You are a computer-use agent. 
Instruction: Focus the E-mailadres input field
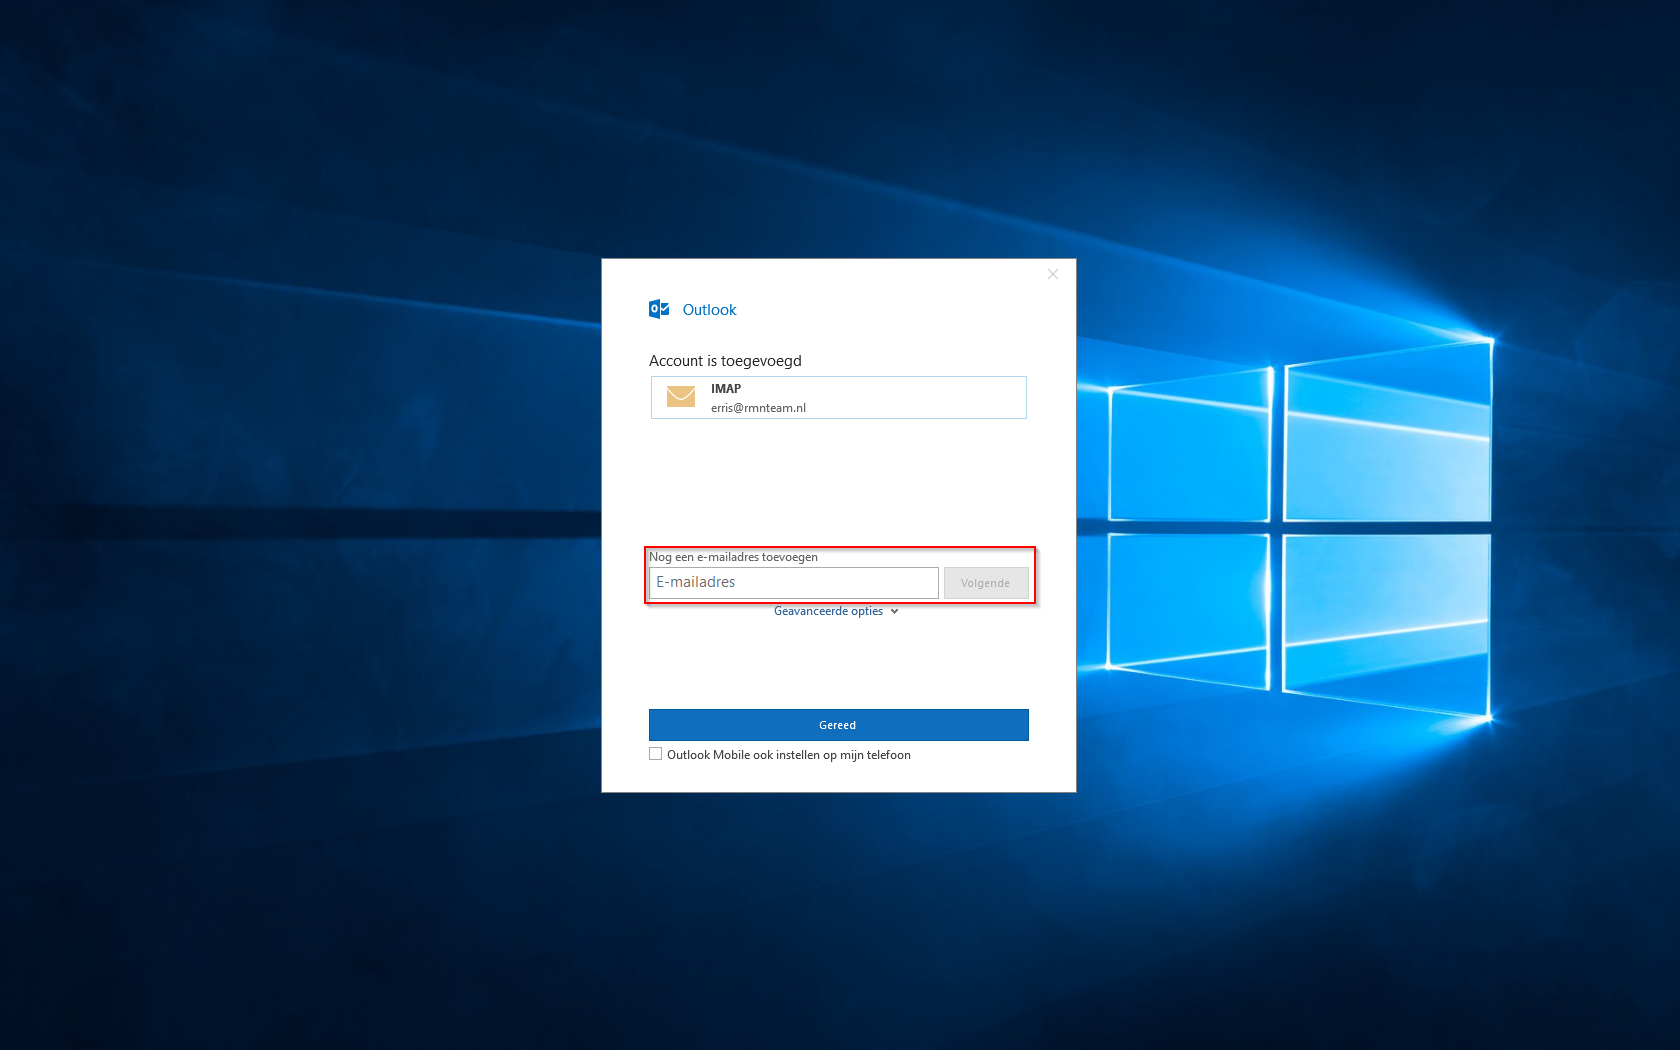coord(794,583)
